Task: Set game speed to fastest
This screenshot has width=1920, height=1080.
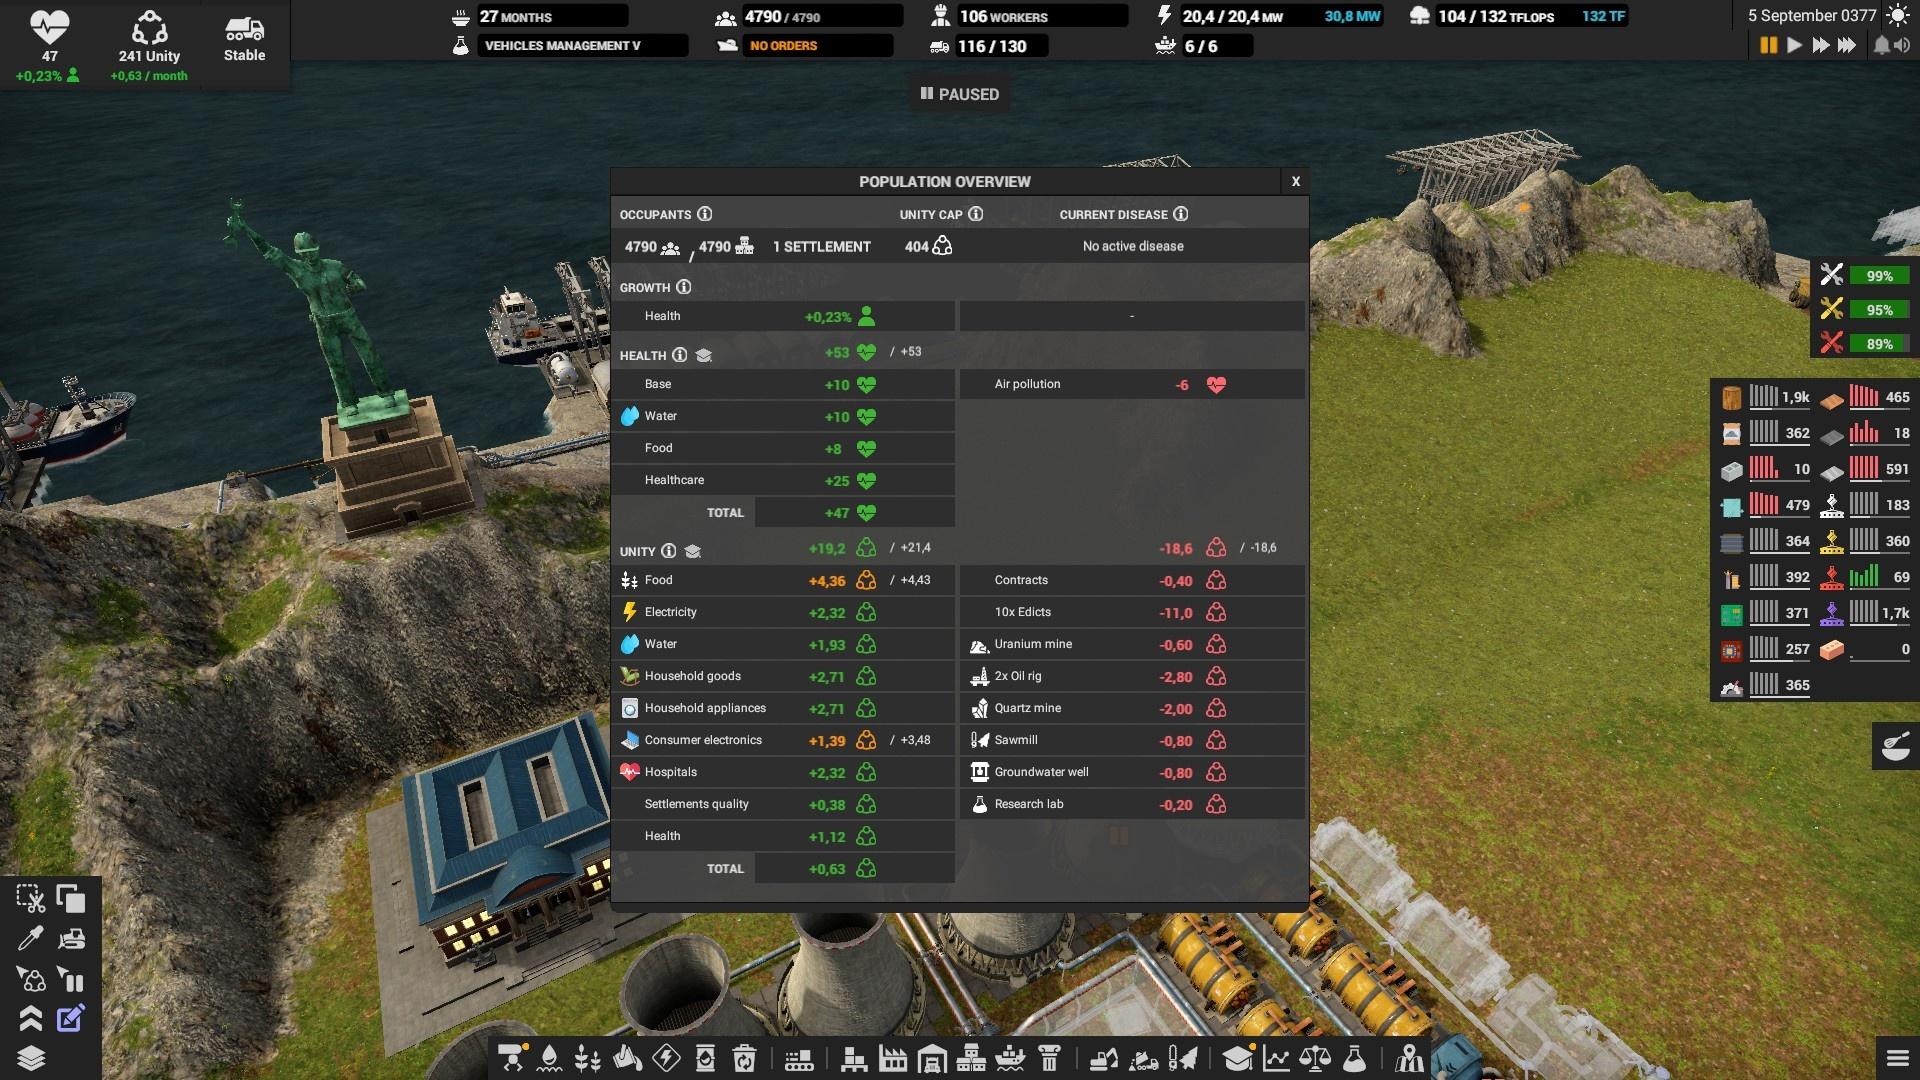Action: tap(1847, 45)
